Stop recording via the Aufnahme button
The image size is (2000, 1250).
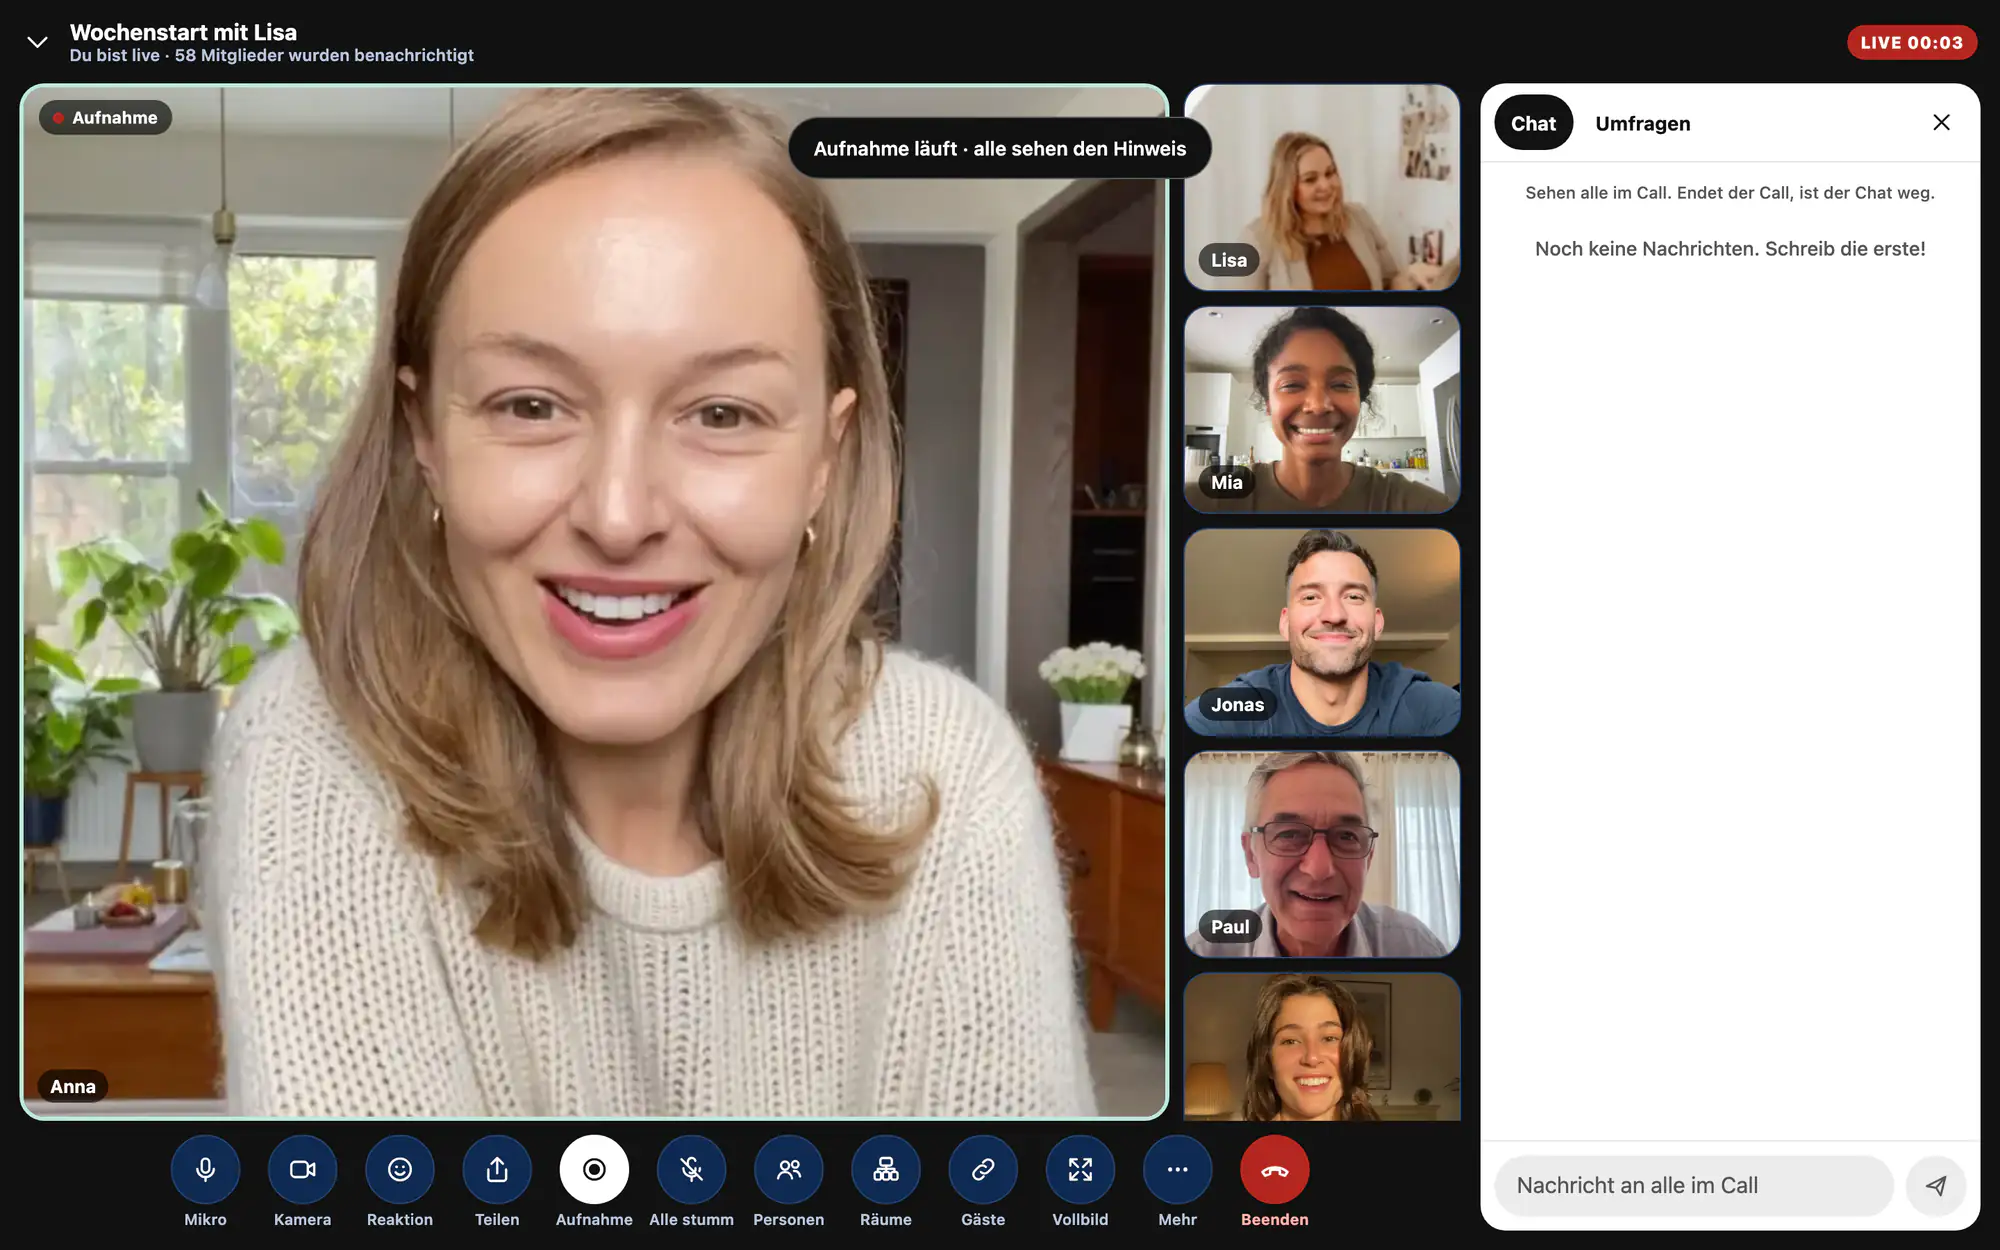point(594,1169)
